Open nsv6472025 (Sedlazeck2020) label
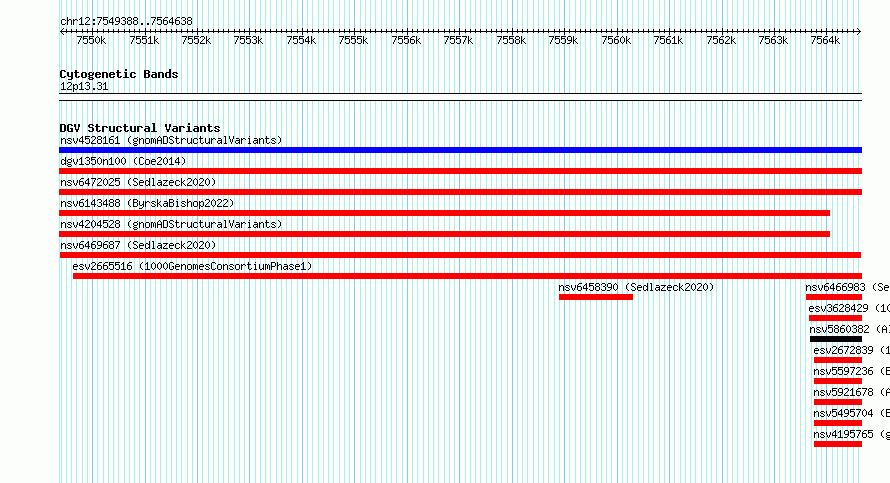Viewport: 890px width, 483px height. 138,183
